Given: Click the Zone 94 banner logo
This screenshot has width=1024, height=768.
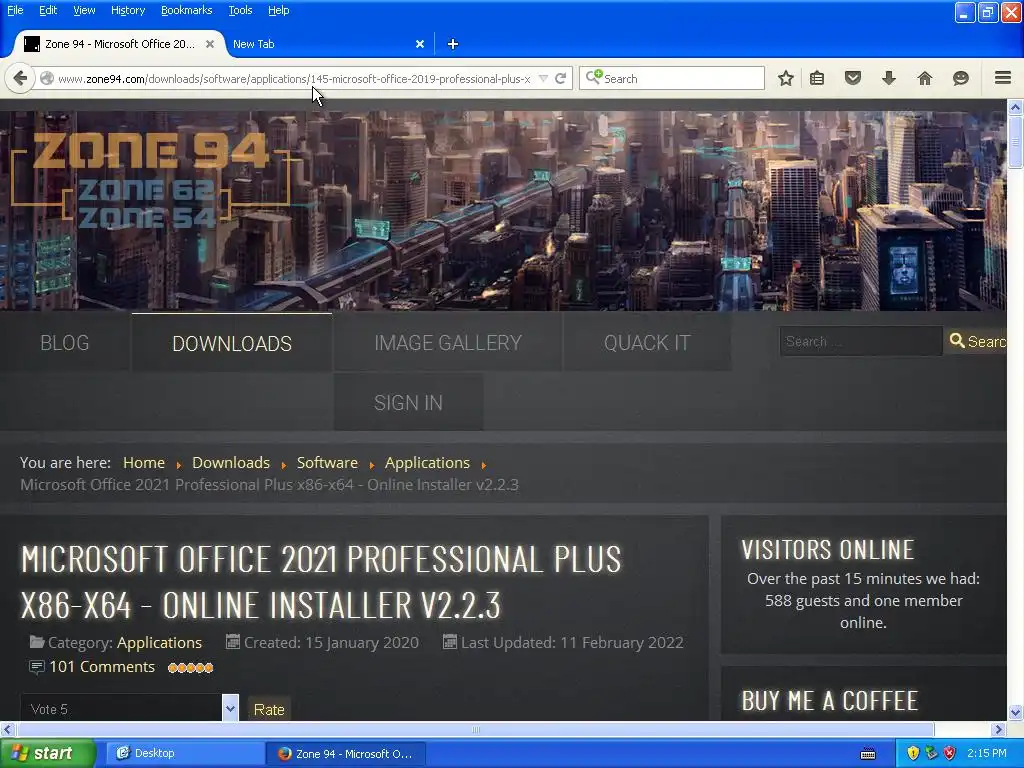Looking at the screenshot, I should tap(150, 179).
